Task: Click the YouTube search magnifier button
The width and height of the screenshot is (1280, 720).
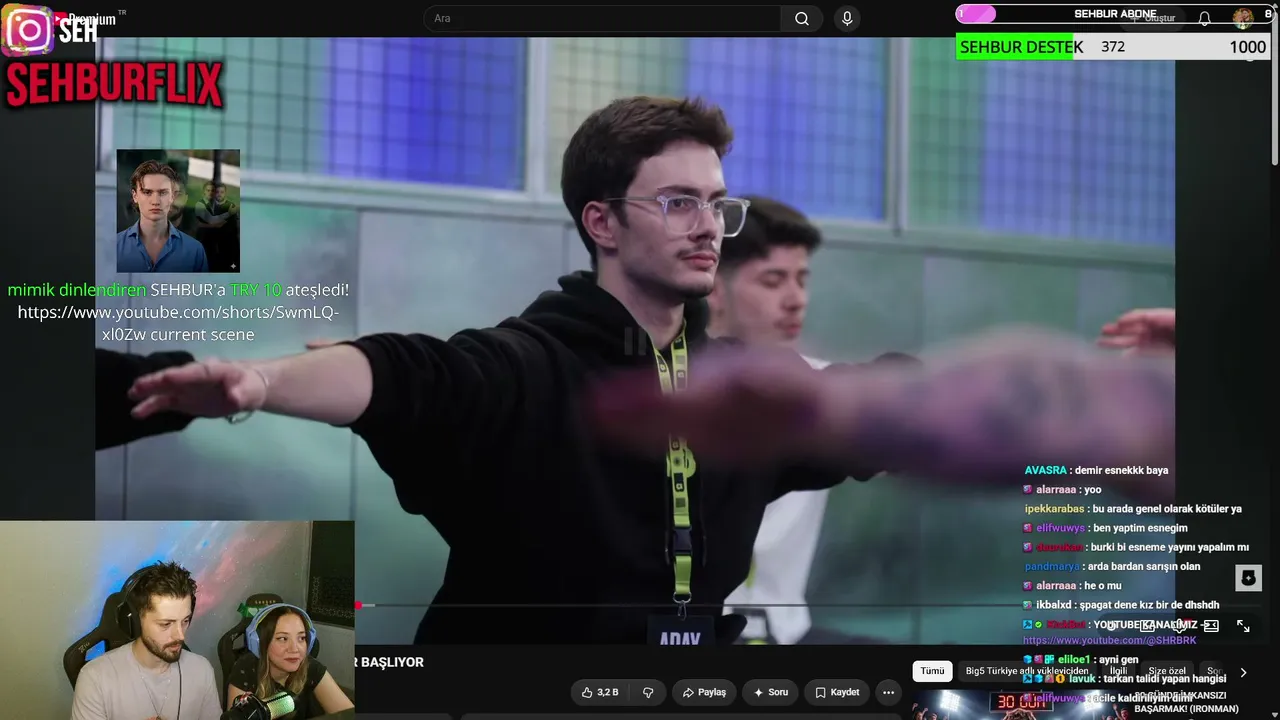Action: coord(802,19)
